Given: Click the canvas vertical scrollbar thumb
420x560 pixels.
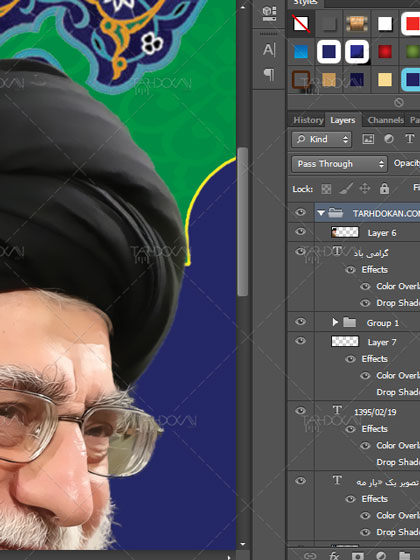Looking at the screenshot, I should tap(243, 221).
